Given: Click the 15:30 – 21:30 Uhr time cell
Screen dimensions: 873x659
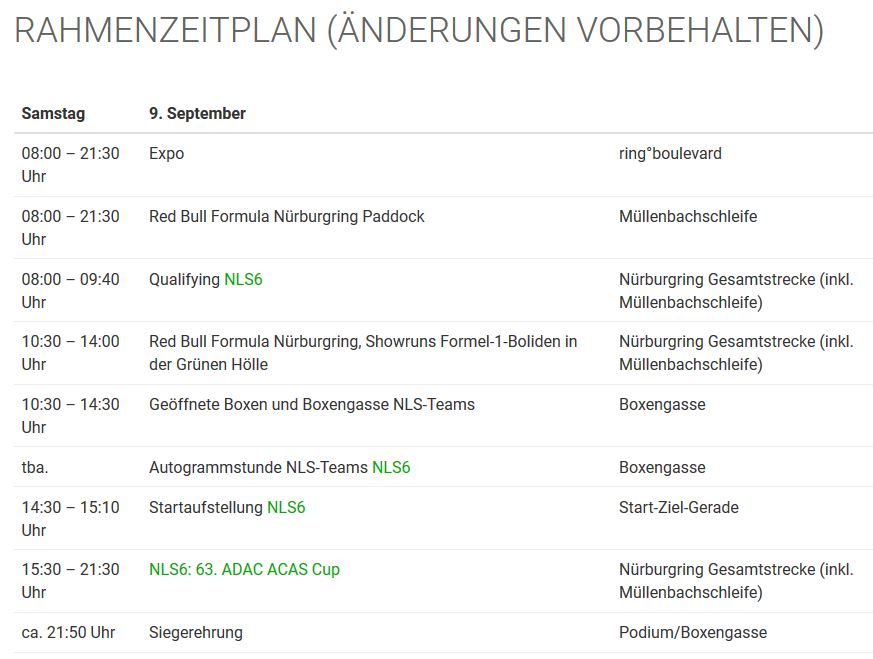Looking at the screenshot, I should tap(70, 580).
